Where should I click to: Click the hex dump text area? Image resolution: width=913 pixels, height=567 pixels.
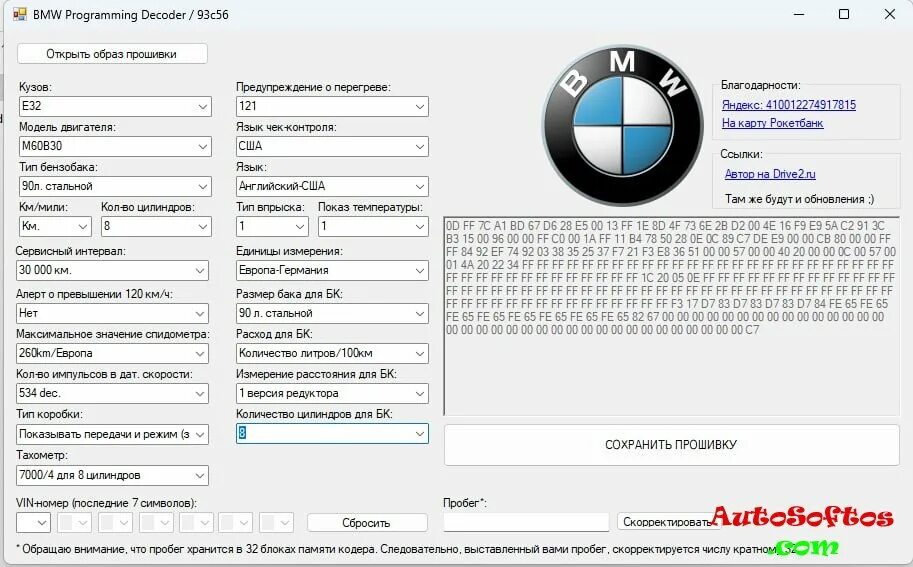tap(671, 316)
